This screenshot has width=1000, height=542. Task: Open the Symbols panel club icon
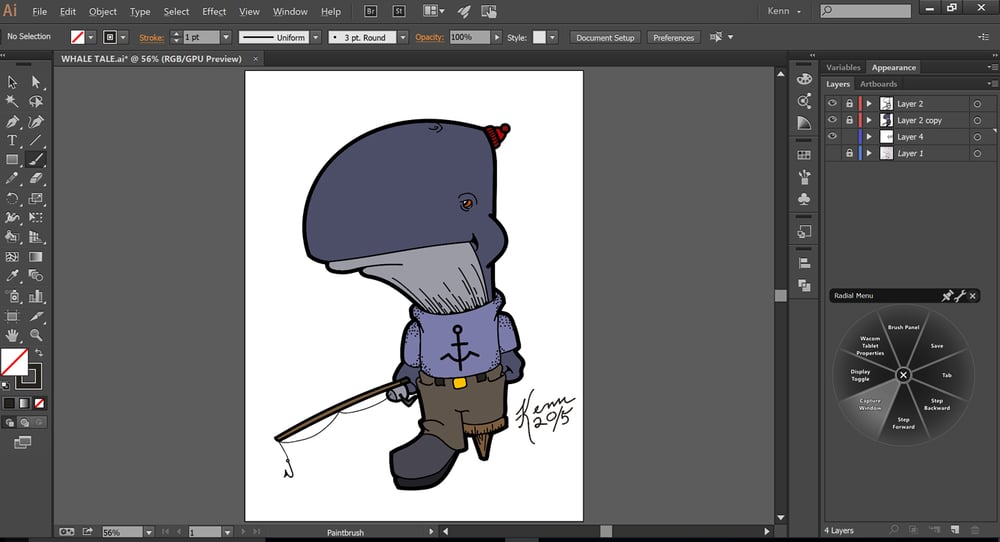tap(804, 199)
